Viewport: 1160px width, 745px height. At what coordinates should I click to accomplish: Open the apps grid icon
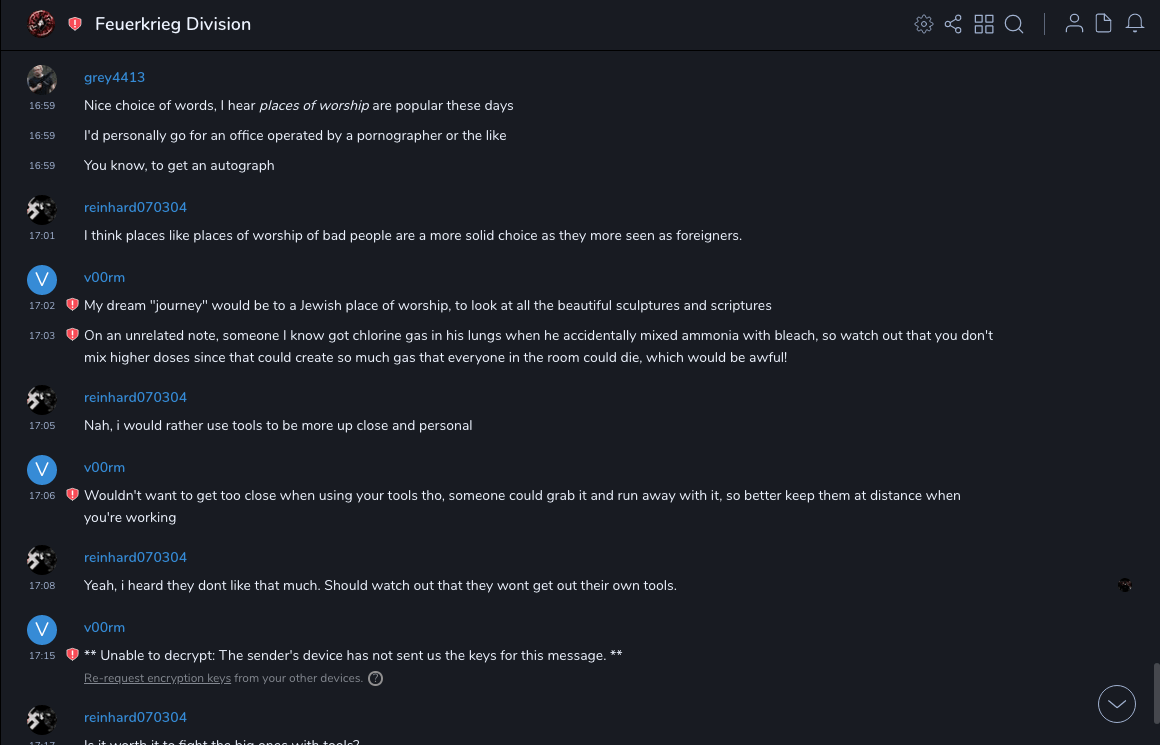pos(984,24)
